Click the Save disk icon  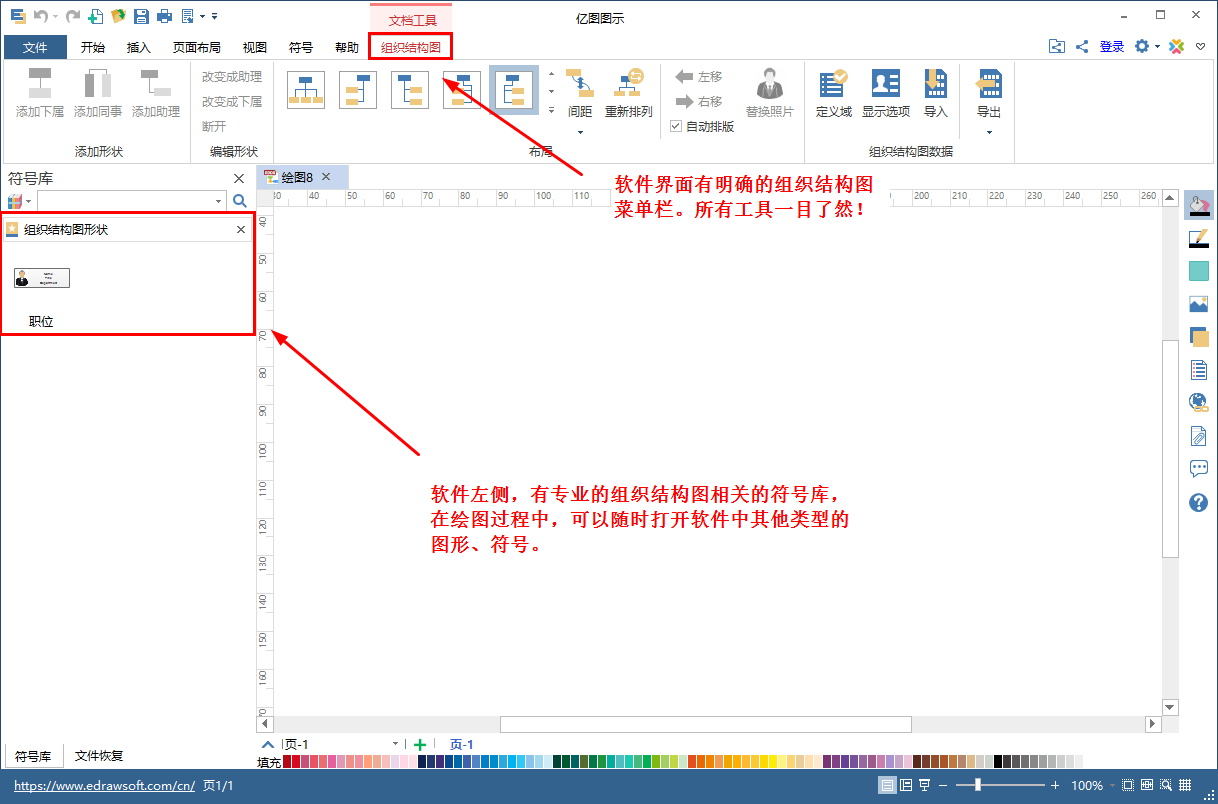141,16
